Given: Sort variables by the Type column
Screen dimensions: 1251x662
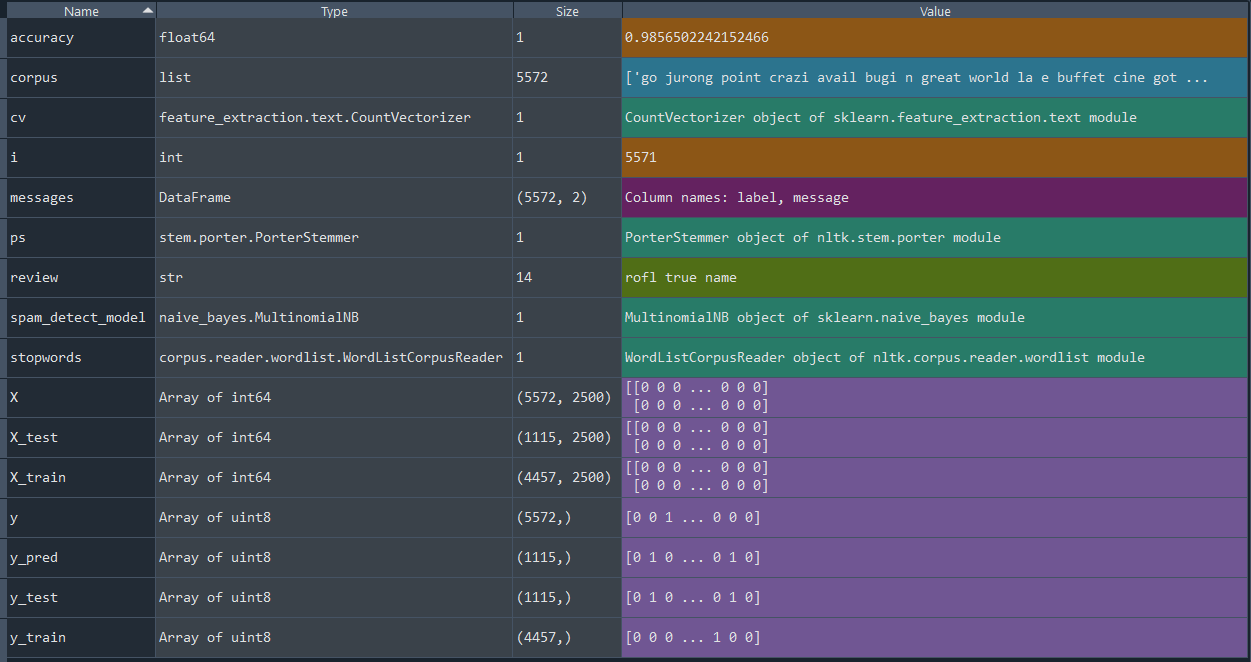Looking at the screenshot, I should (x=334, y=11).
